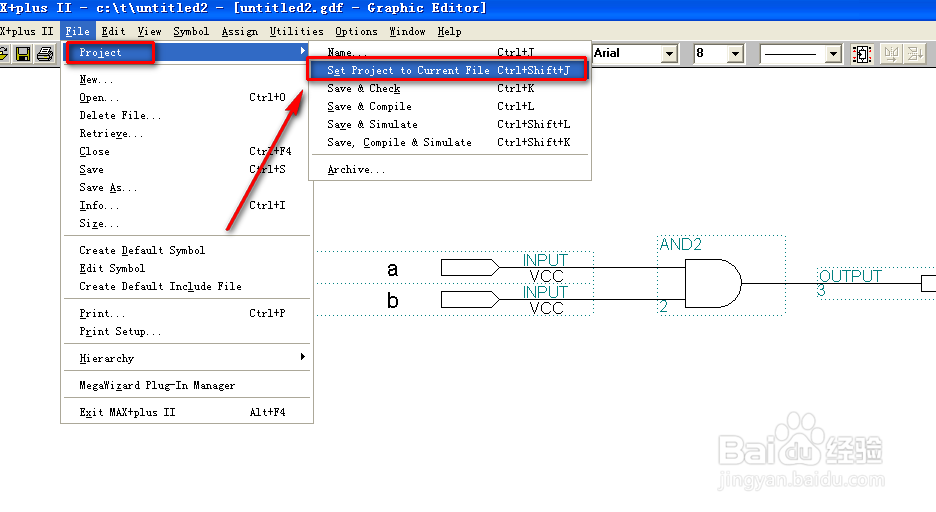The height and width of the screenshot is (512, 936).
Task: Choose Create Default Include File
Action: coord(187,286)
